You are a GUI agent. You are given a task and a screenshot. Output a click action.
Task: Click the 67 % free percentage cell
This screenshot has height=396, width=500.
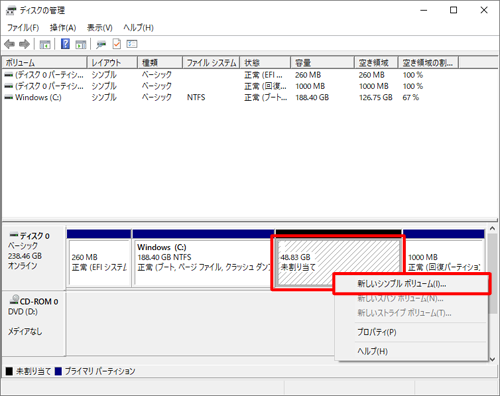[x=411, y=98]
